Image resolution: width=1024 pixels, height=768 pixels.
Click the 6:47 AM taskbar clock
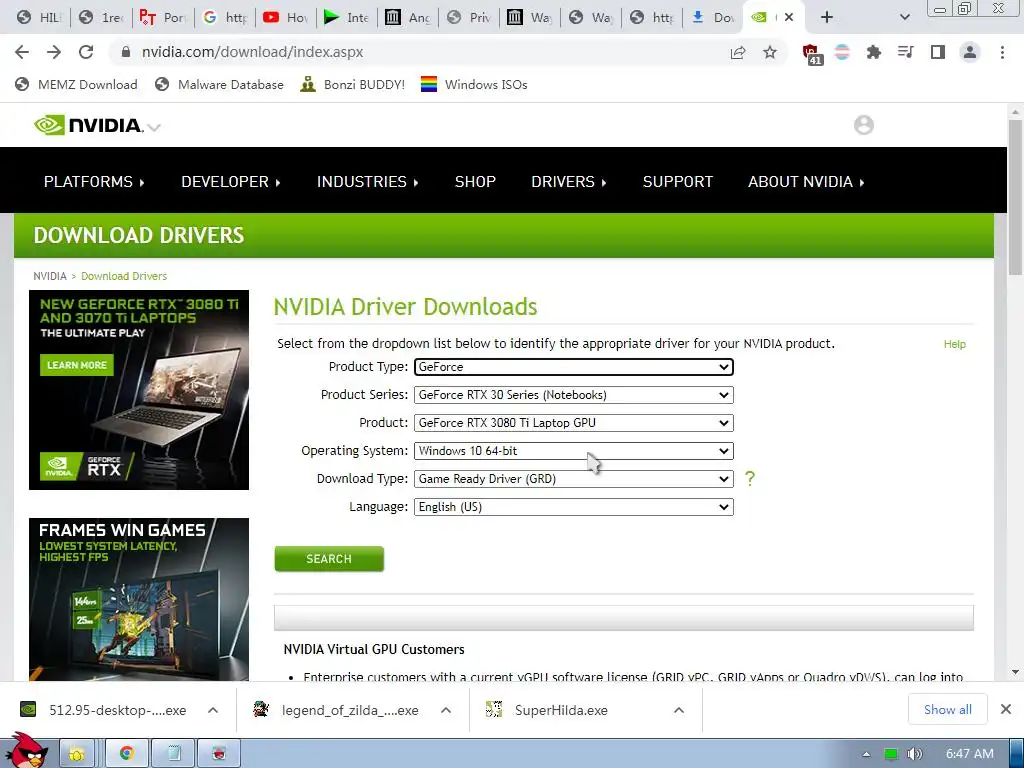tap(970, 754)
